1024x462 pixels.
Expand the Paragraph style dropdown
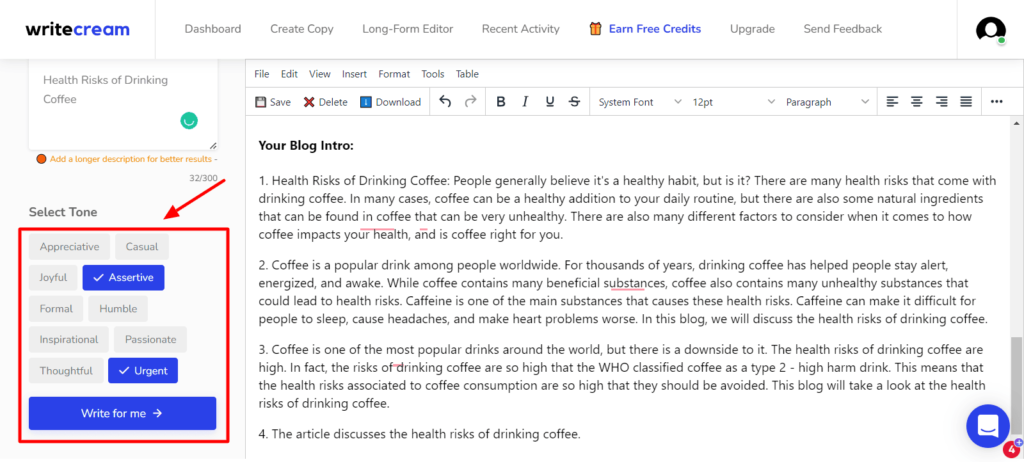coord(826,102)
